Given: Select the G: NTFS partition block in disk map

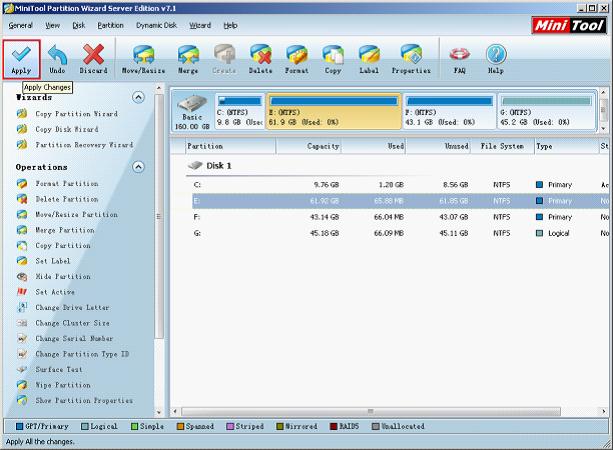Looking at the screenshot, I should [x=546, y=111].
